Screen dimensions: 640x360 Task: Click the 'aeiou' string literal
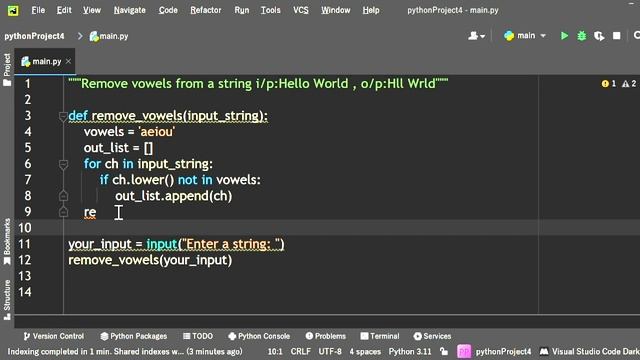pyautogui.click(x=157, y=132)
